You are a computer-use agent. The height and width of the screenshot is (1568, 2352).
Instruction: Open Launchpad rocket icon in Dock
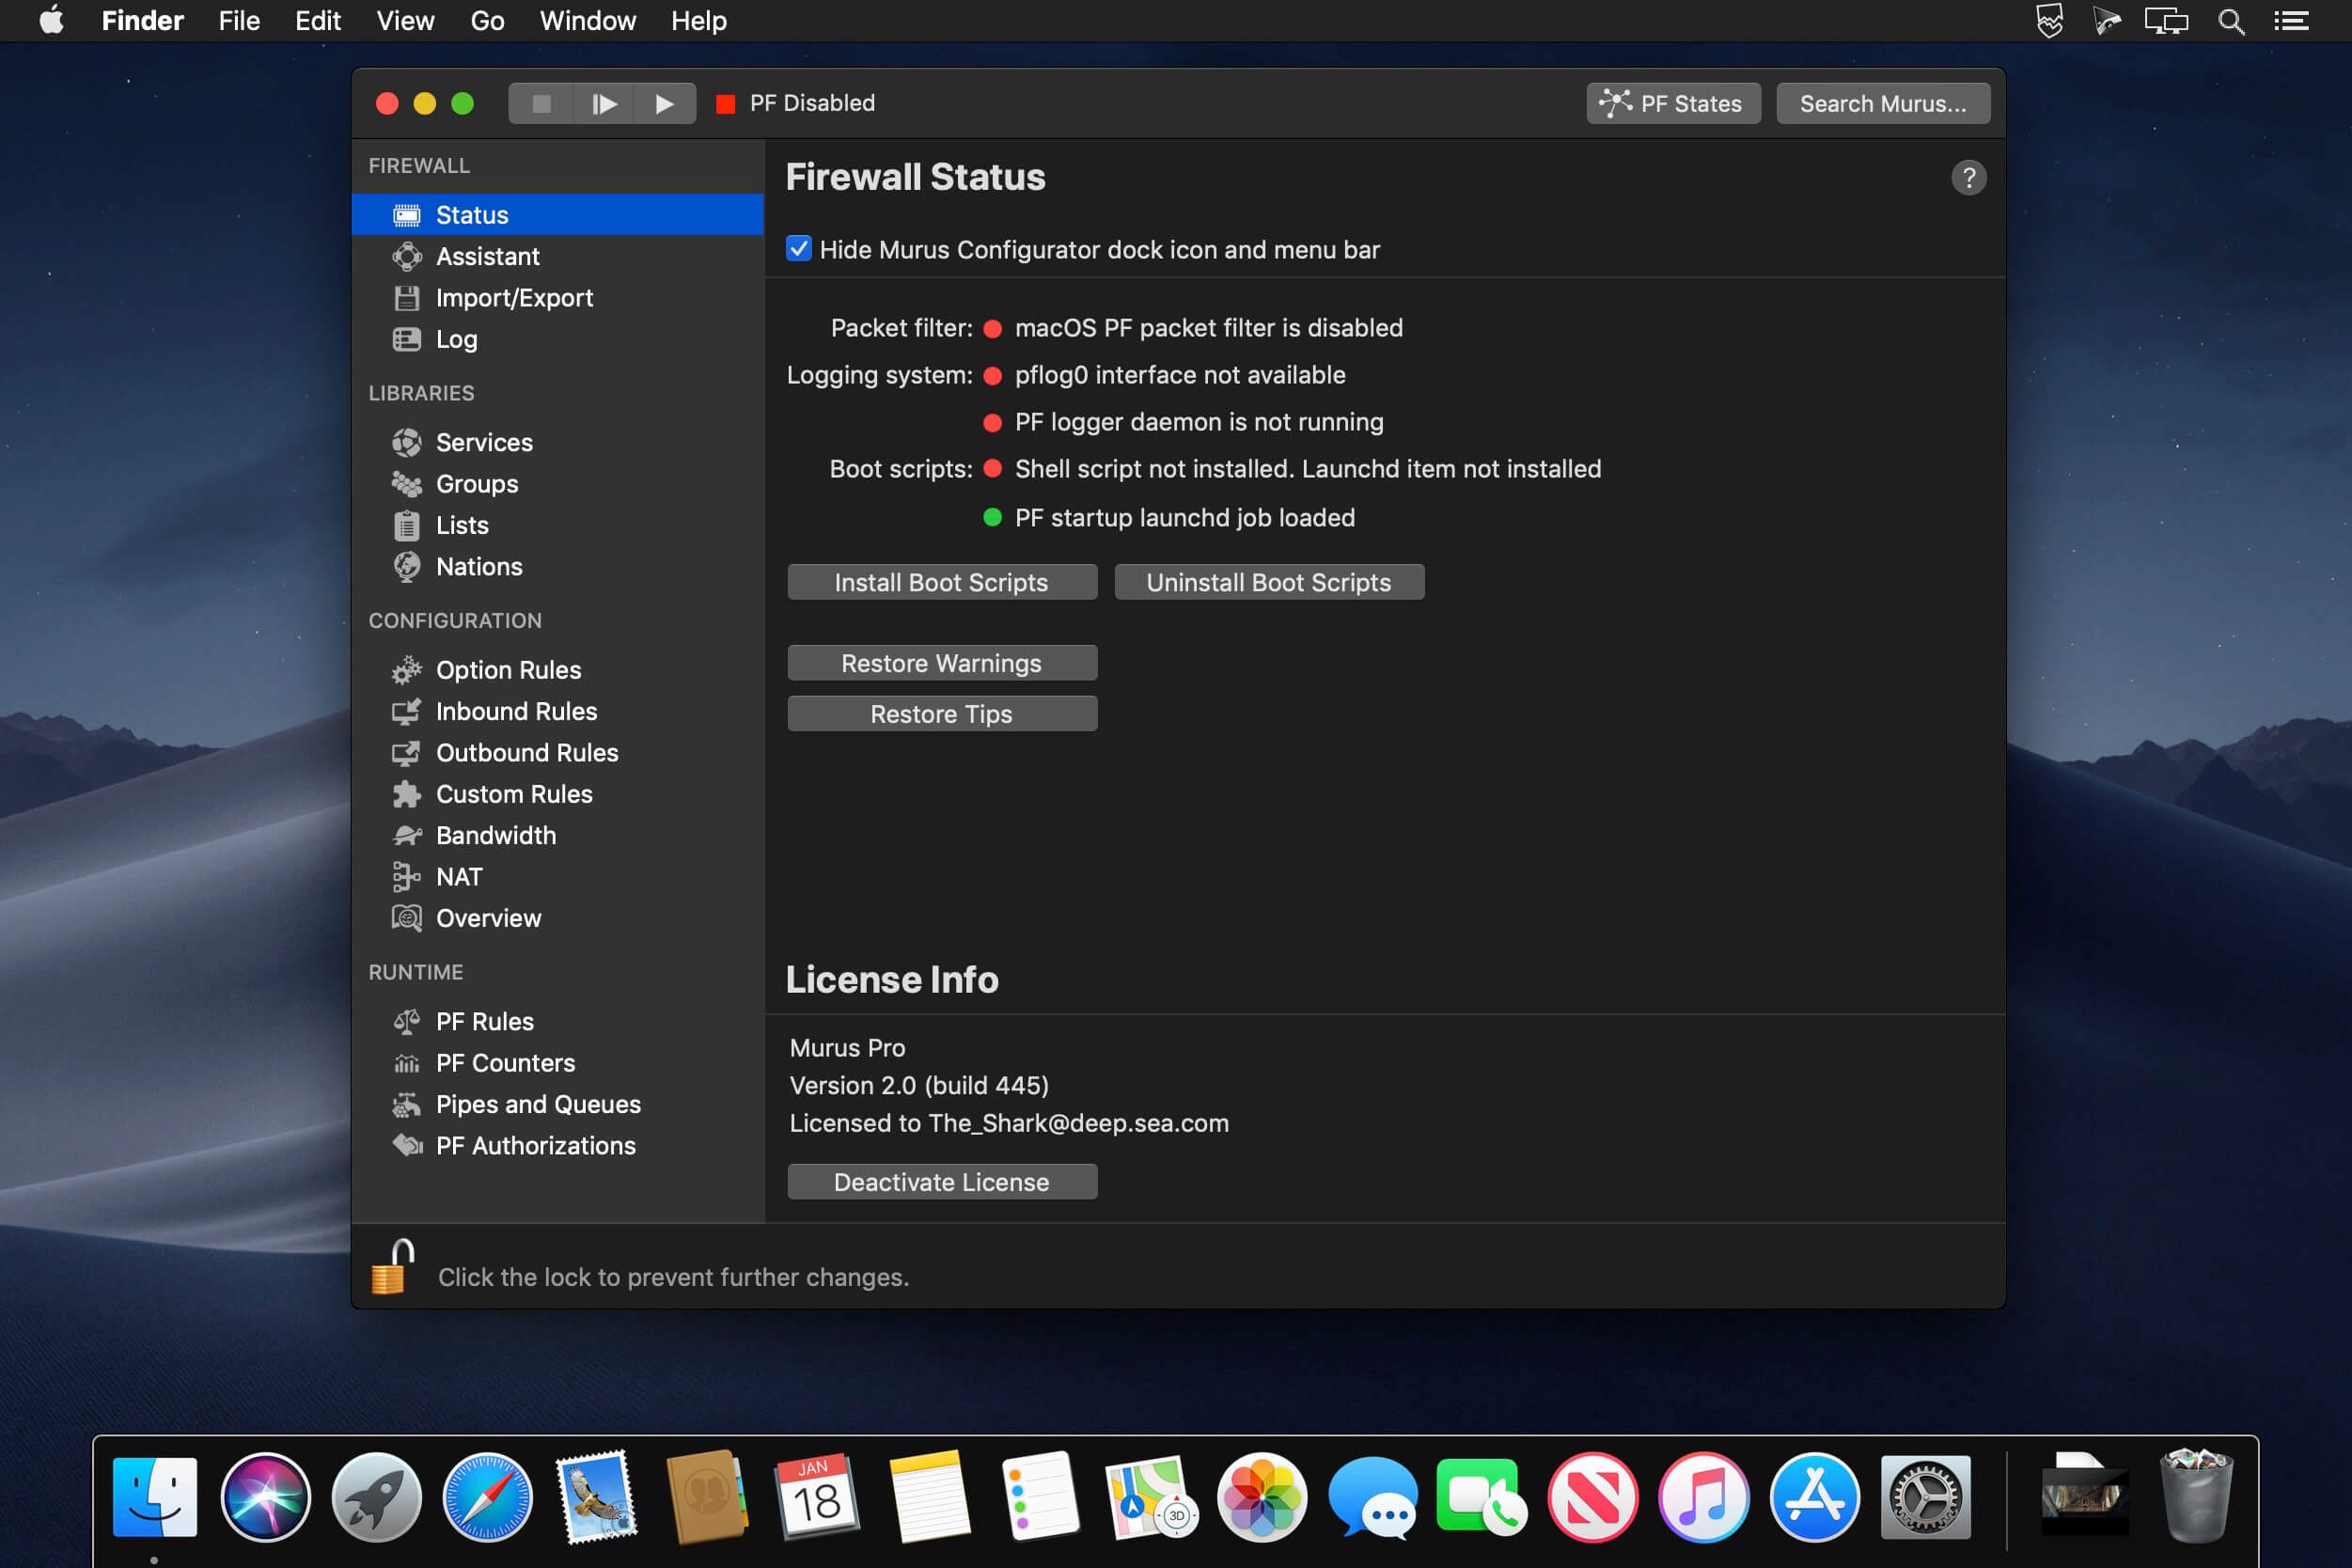point(376,1497)
